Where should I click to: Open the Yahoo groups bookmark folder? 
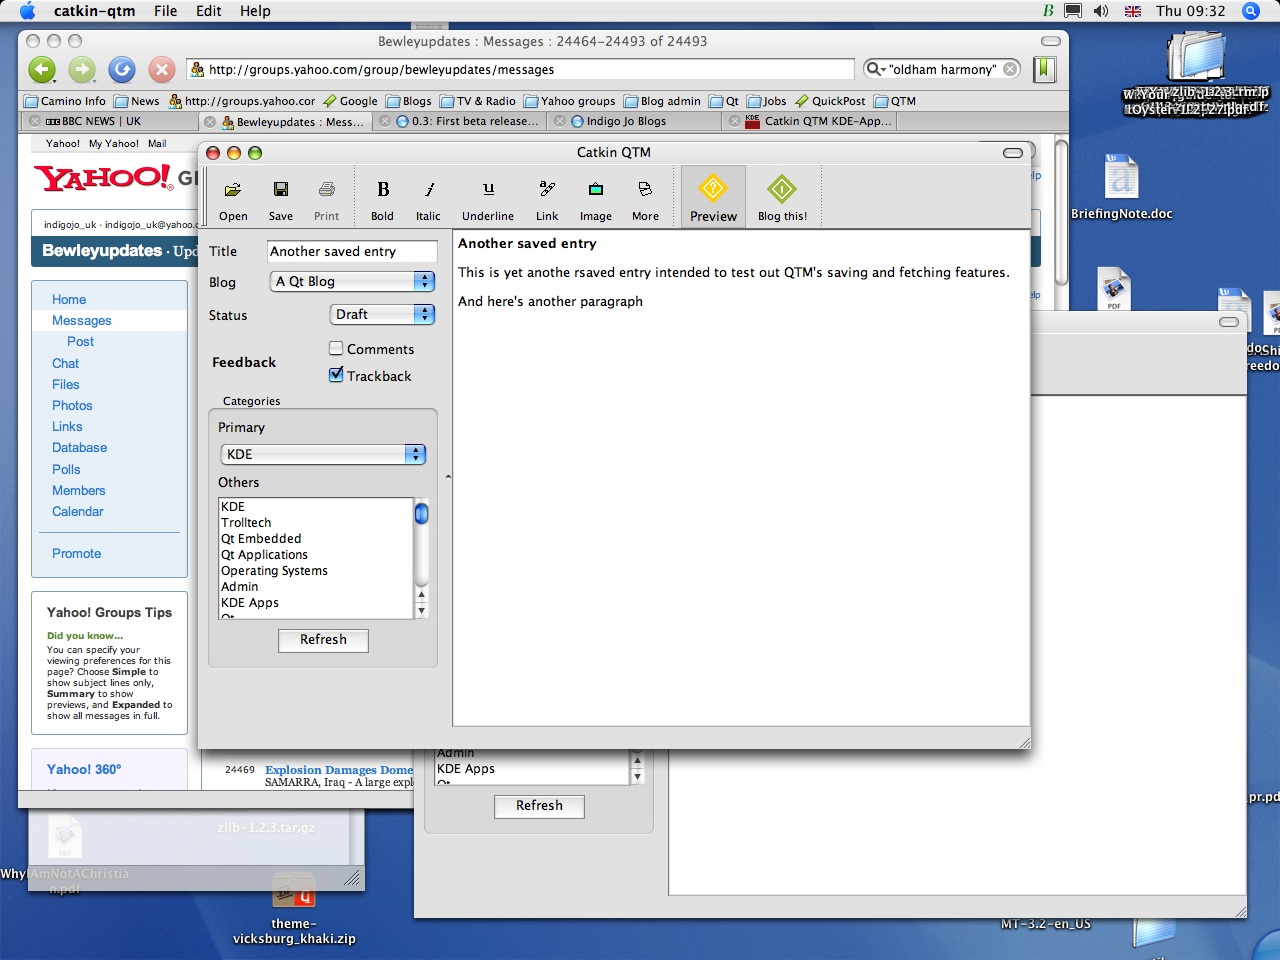(570, 101)
